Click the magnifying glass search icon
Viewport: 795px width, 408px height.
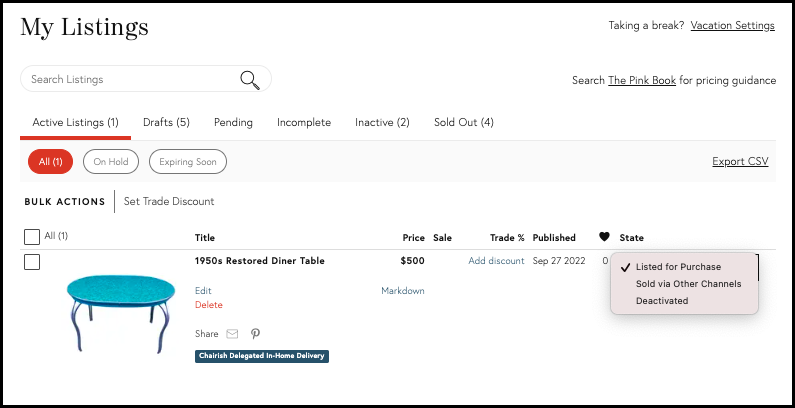[x=250, y=80]
